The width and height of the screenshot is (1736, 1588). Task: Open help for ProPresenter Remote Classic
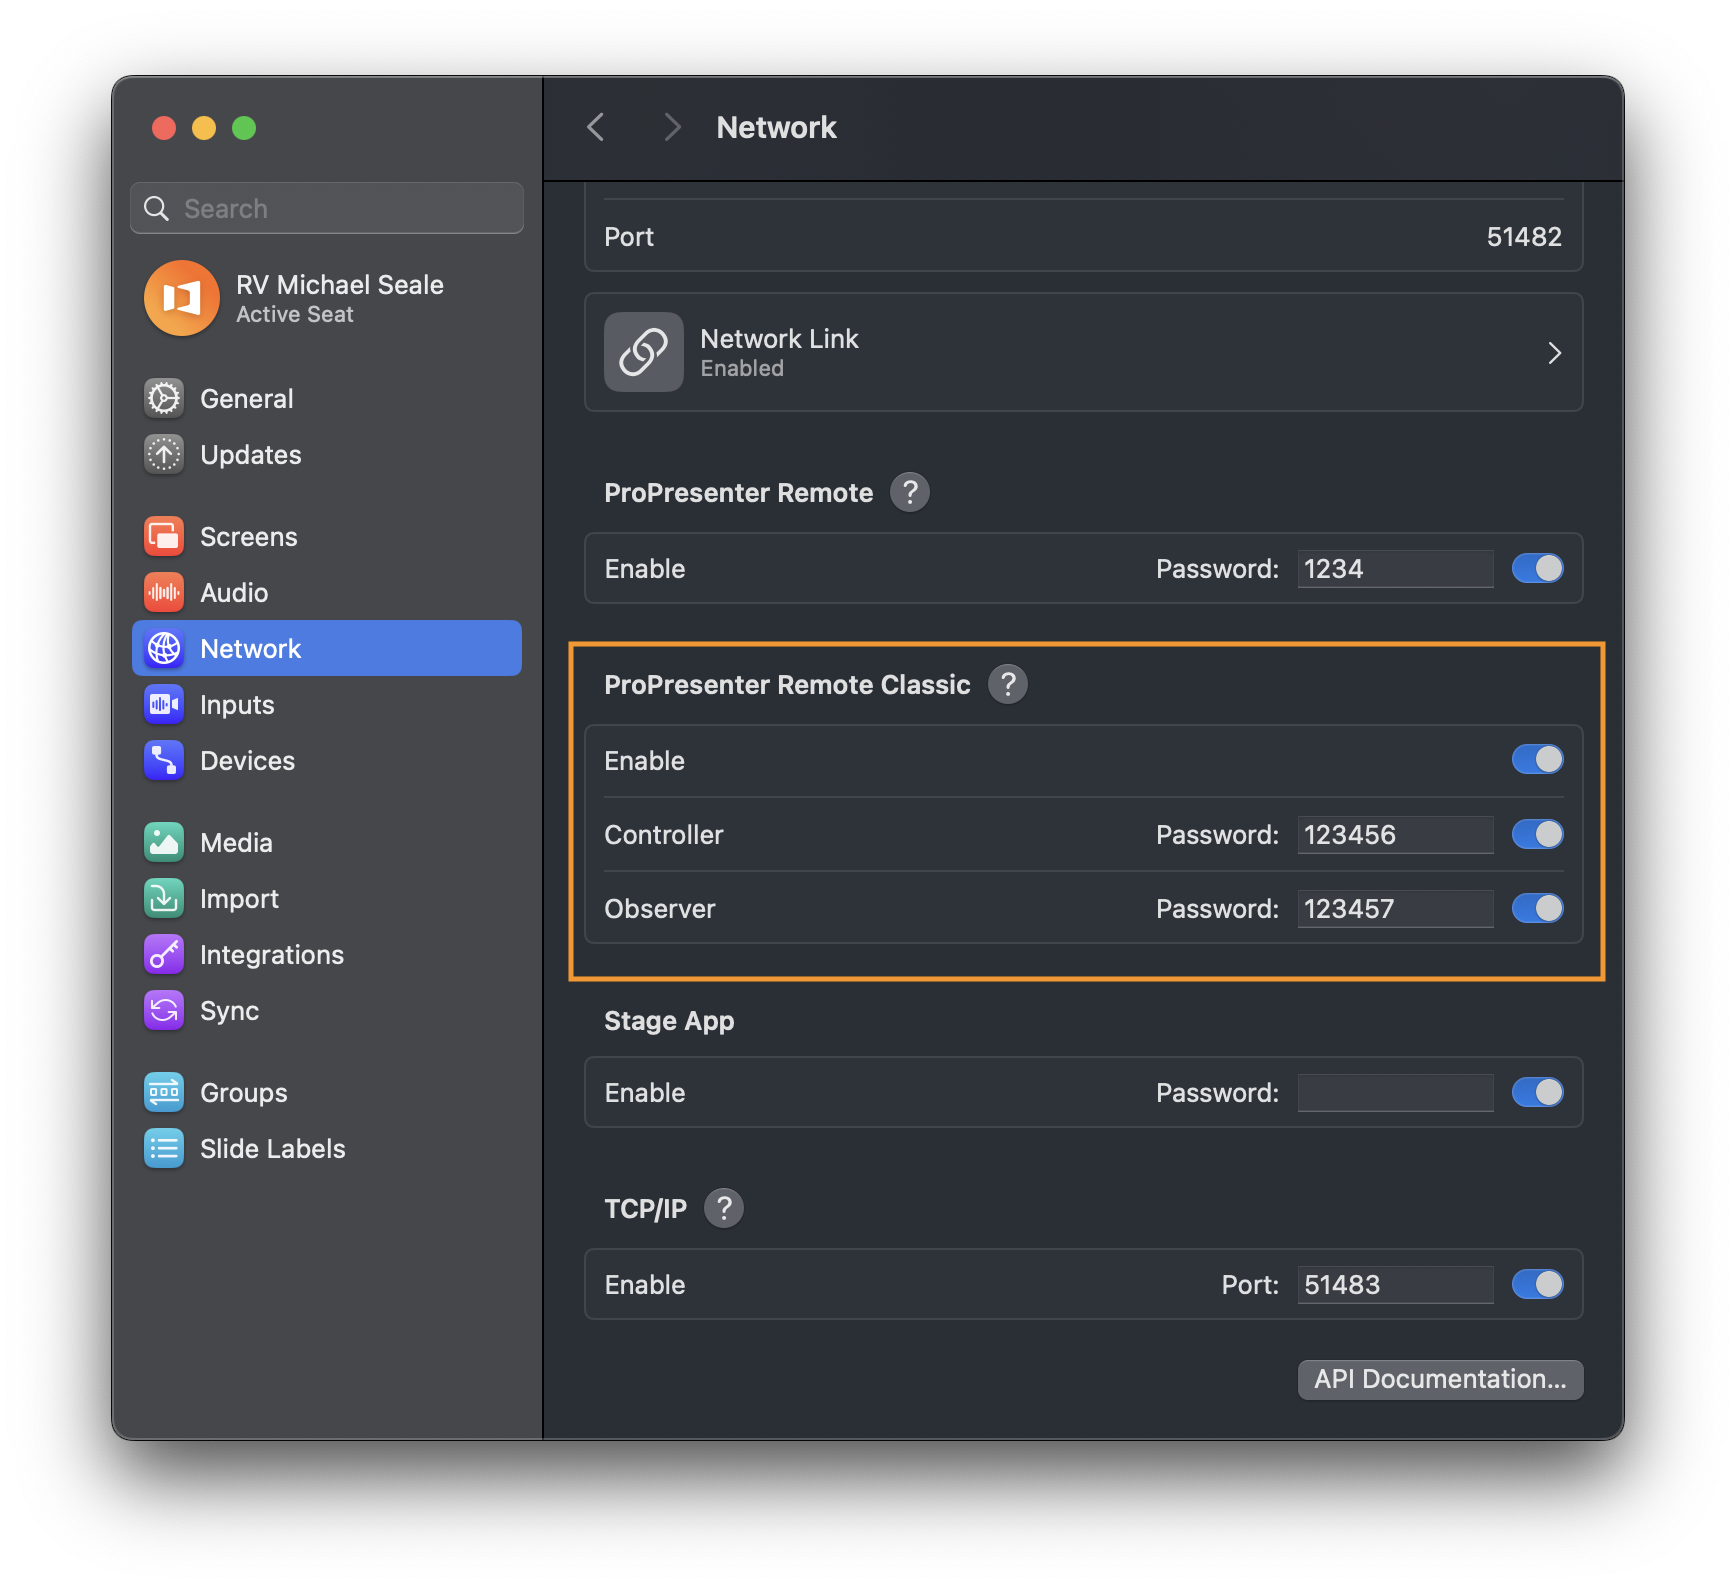click(x=1008, y=684)
